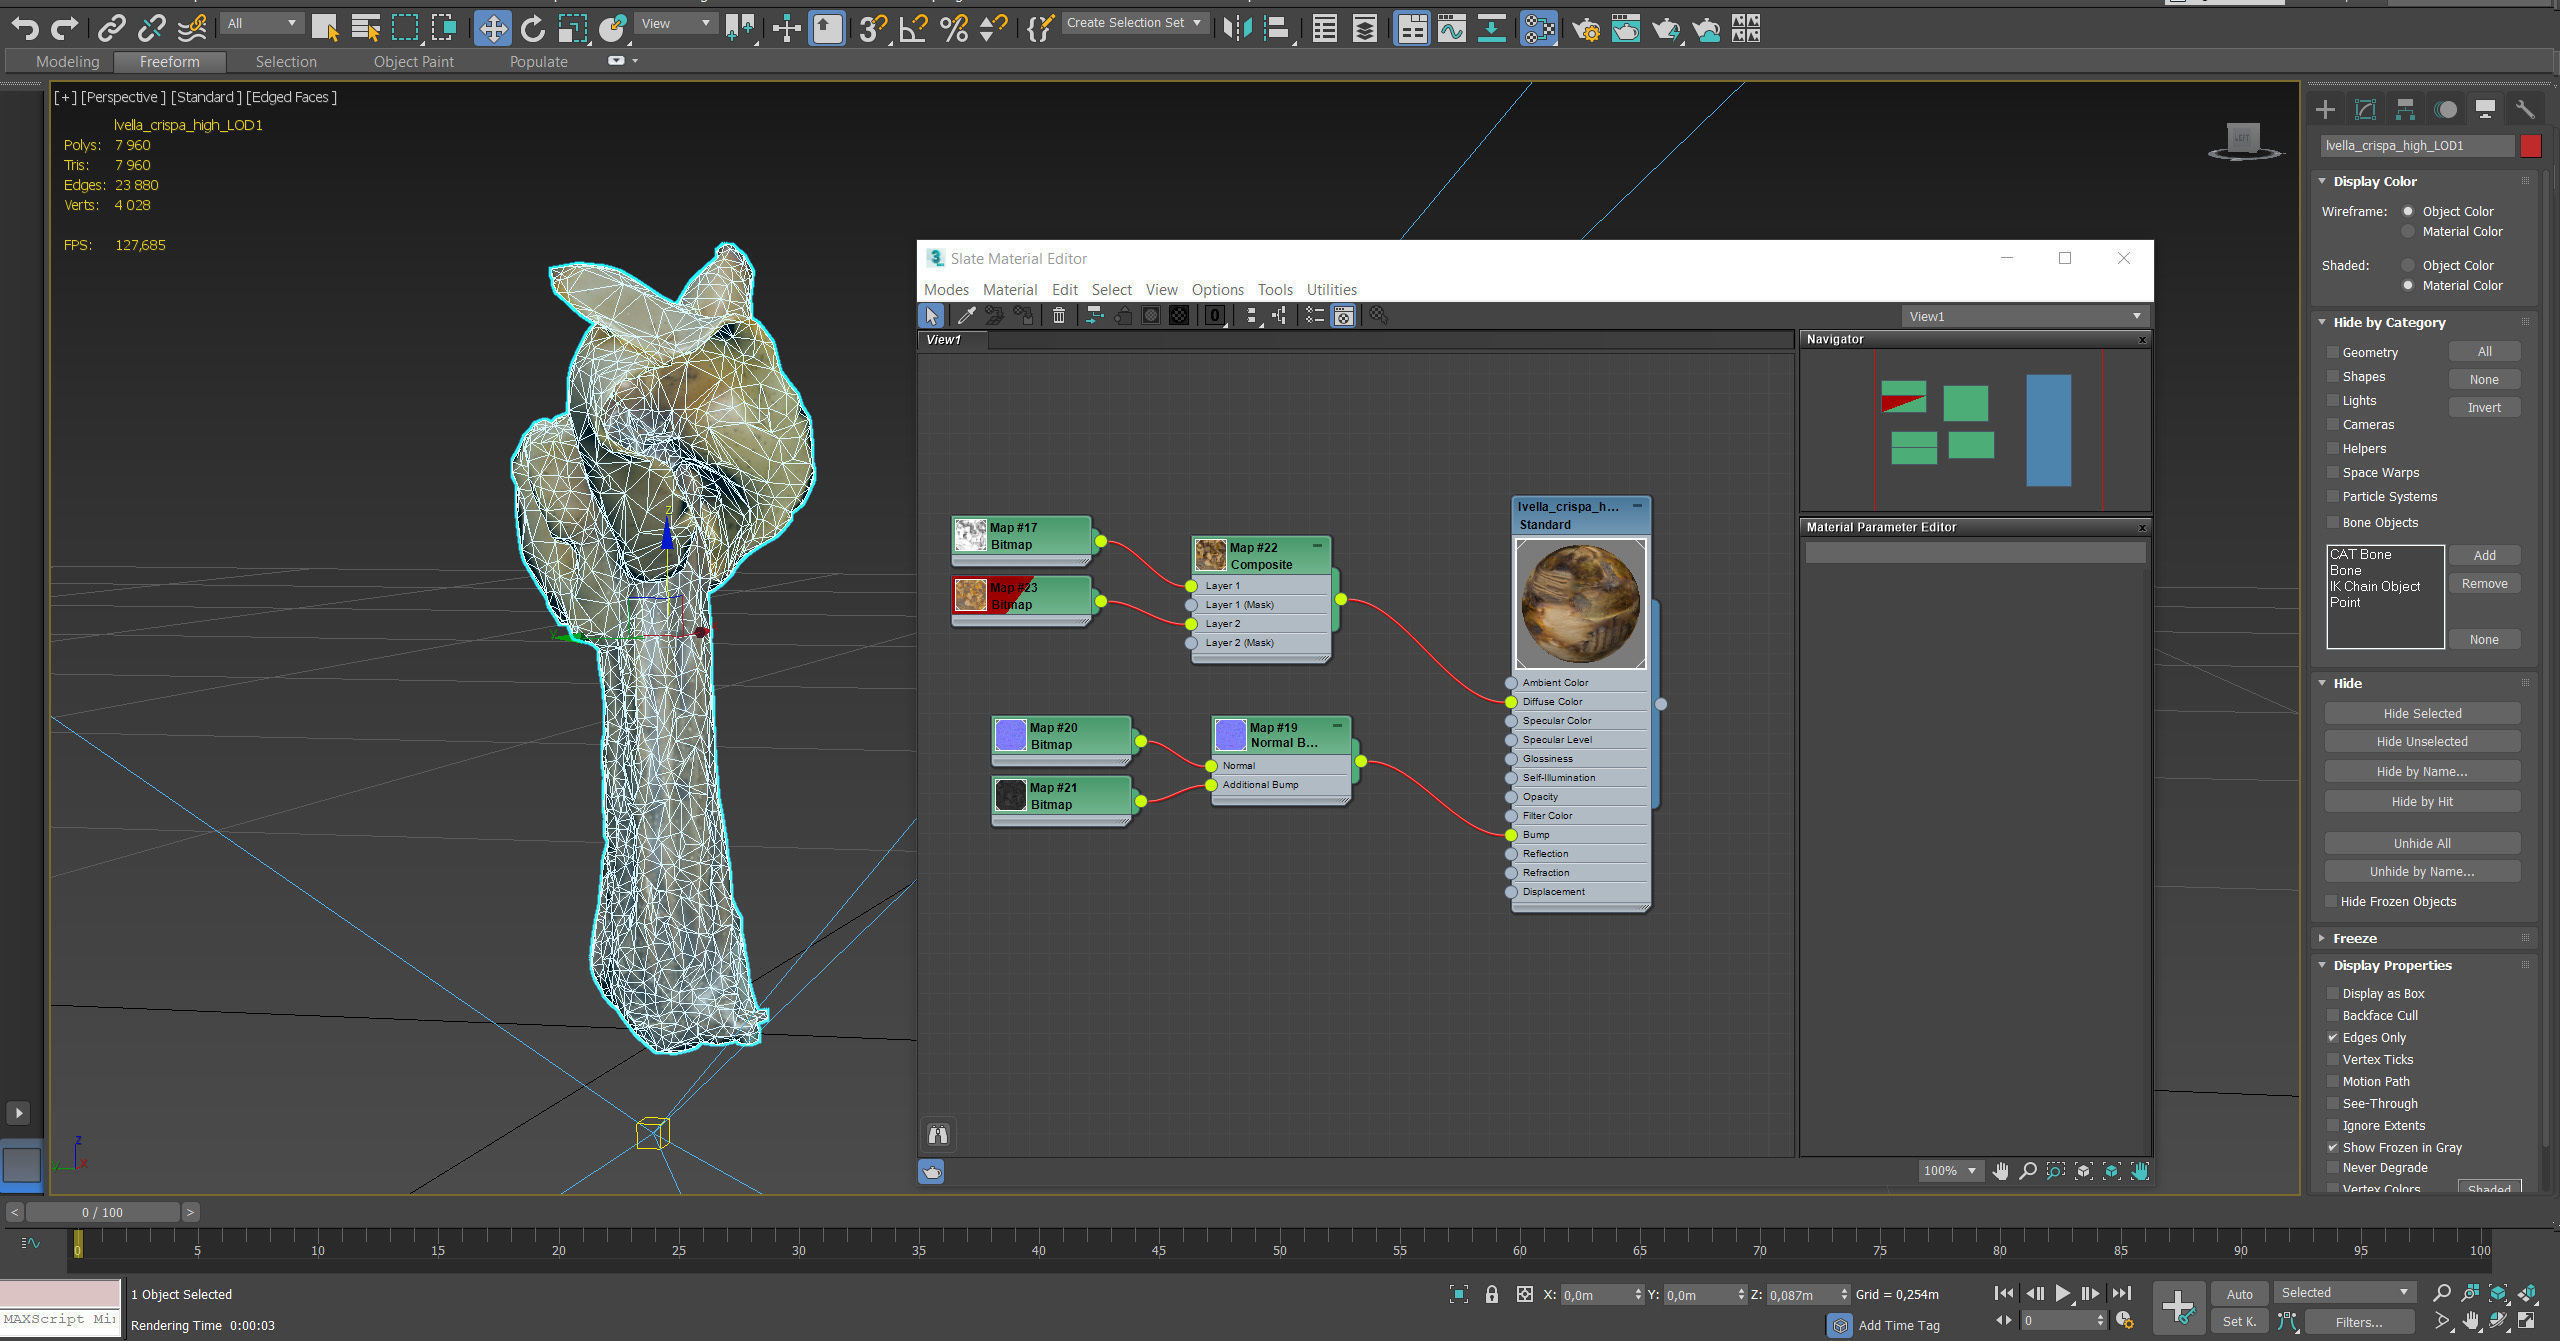This screenshot has height=1341, width=2560.
Task: Open the Hierarchy command panel tab
Action: click(2405, 110)
